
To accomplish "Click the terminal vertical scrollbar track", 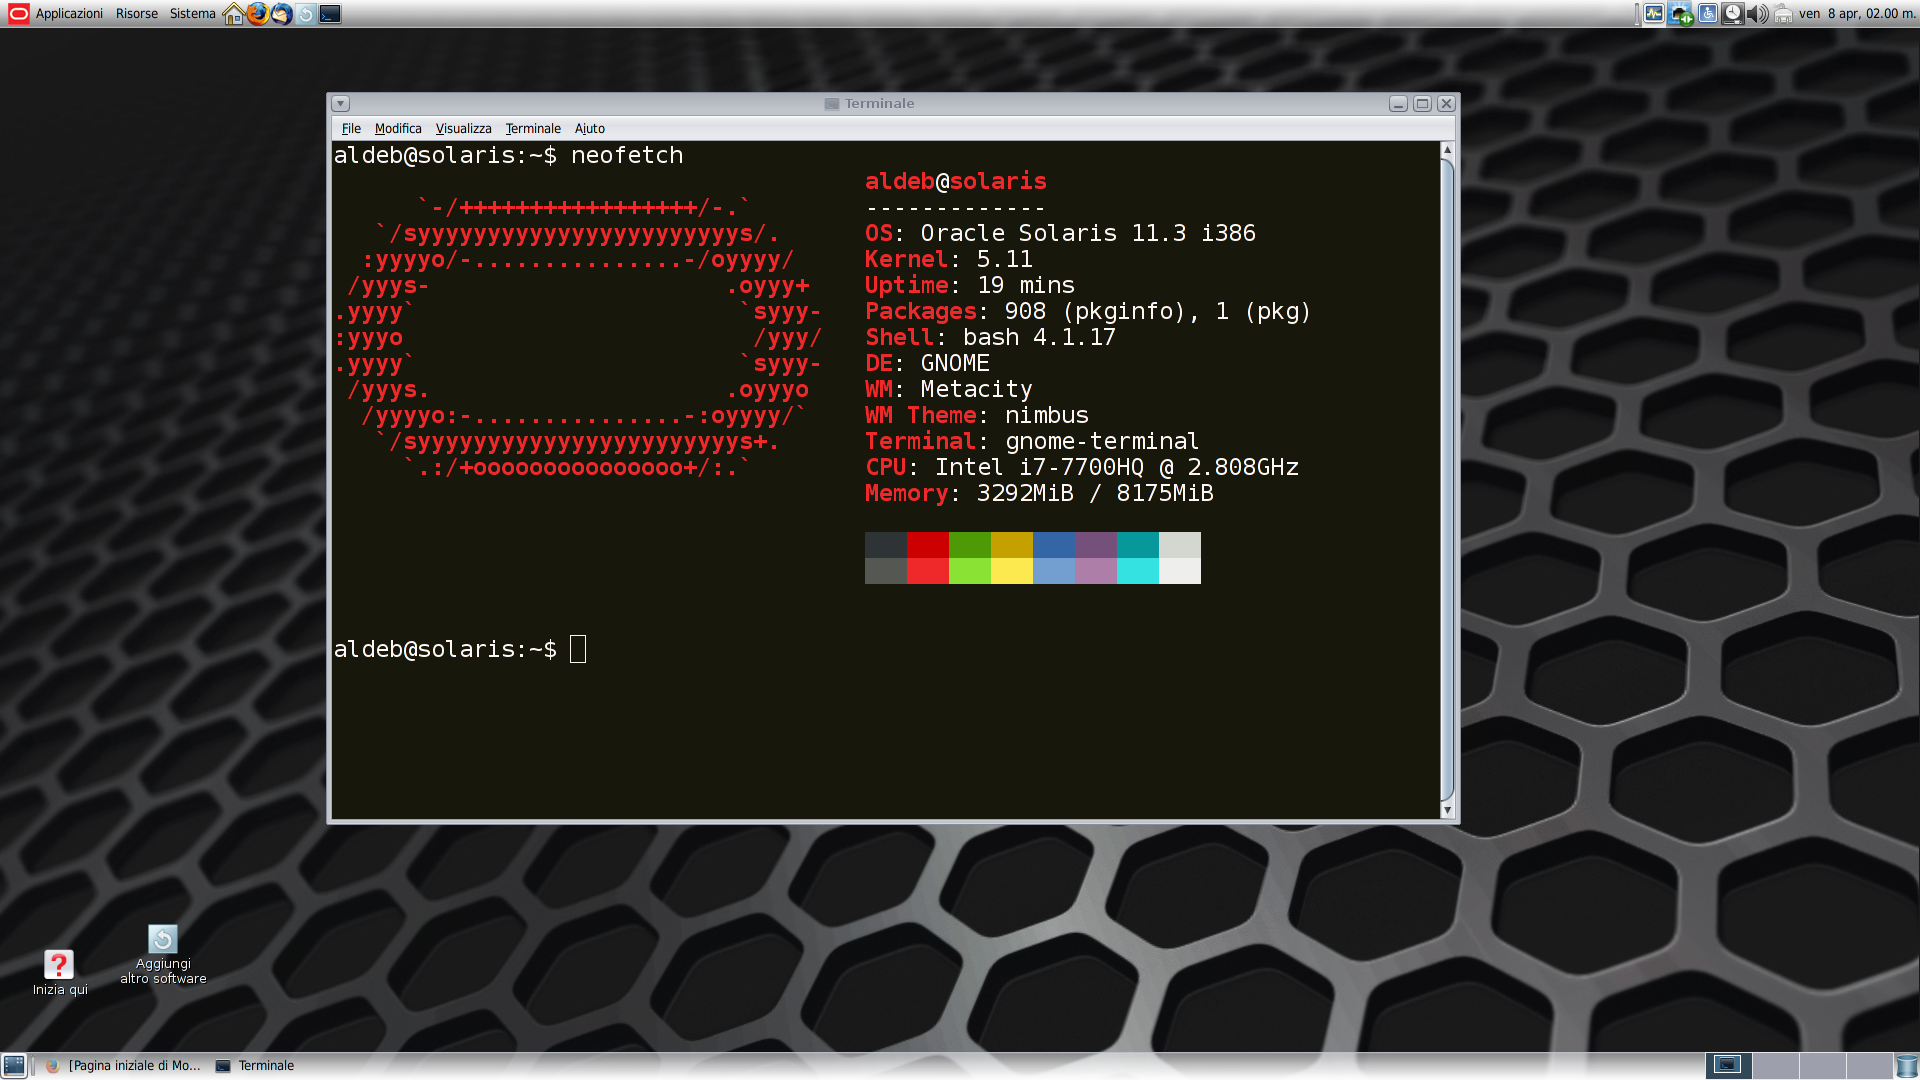I will (x=1447, y=480).
